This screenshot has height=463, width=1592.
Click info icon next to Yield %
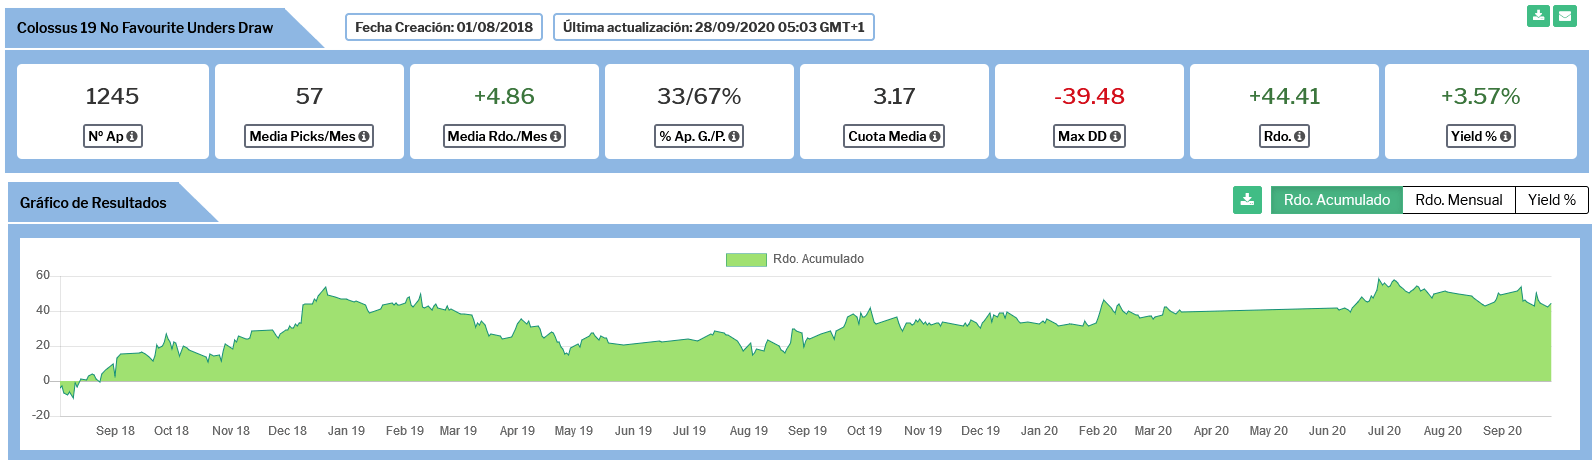click(1506, 136)
